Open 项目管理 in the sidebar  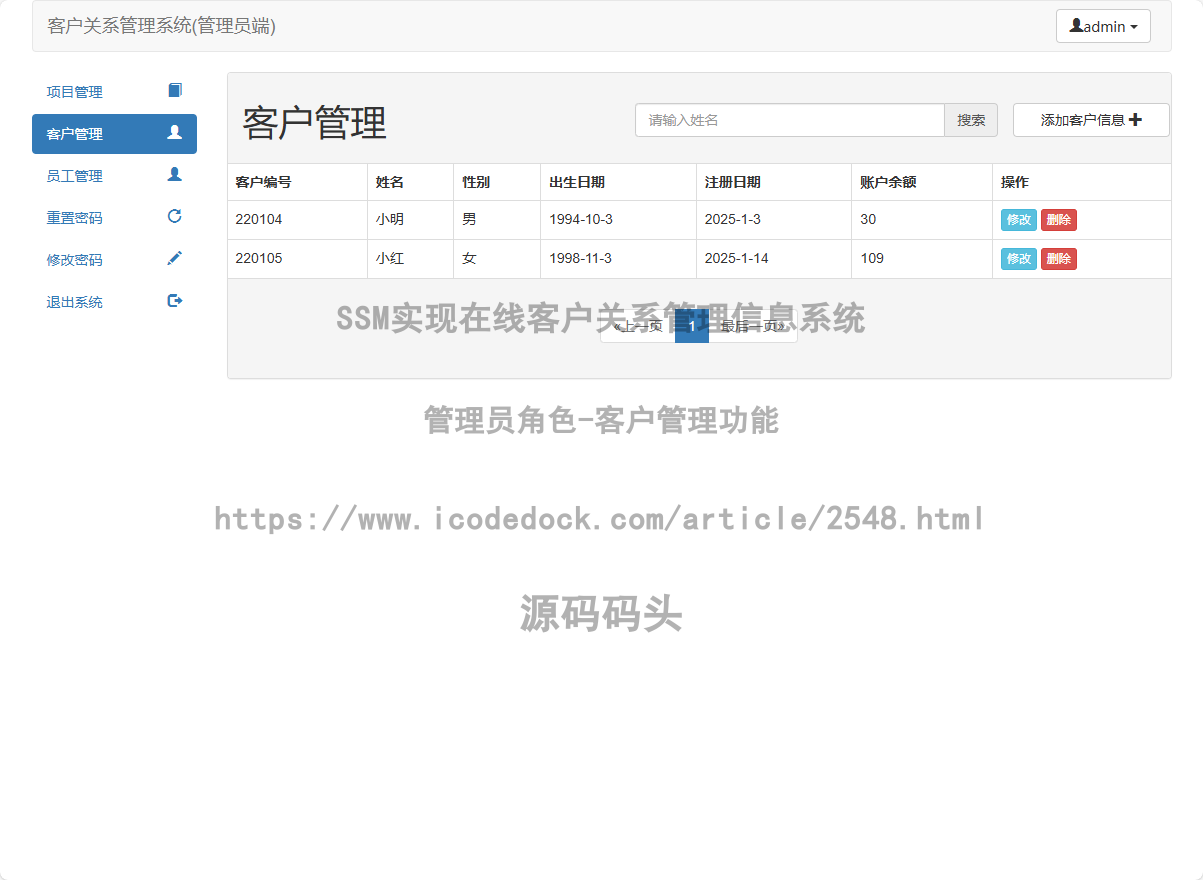(114, 92)
